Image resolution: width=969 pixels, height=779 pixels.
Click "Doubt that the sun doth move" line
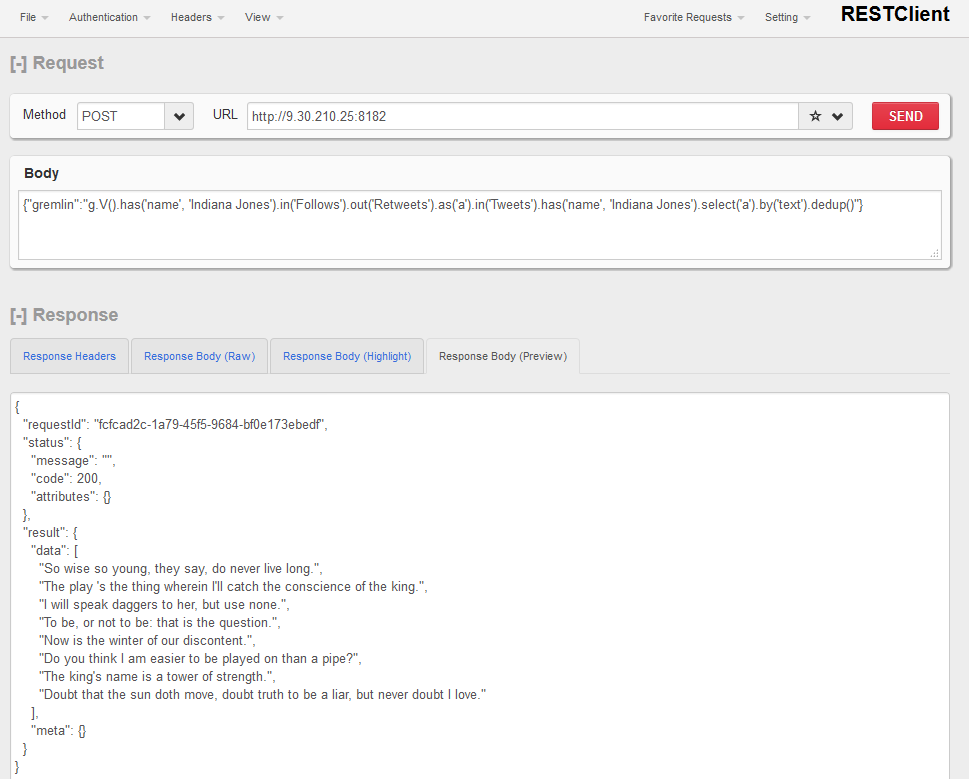tap(262, 694)
